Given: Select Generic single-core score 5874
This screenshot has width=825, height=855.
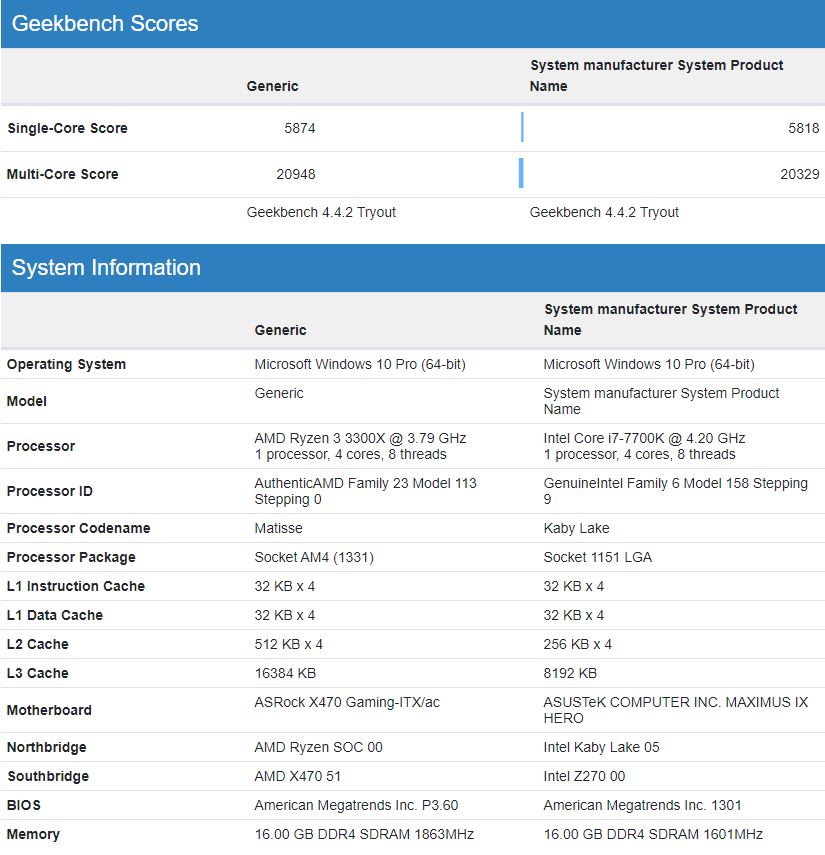Looking at the screenshot, I should coord(300,128).
